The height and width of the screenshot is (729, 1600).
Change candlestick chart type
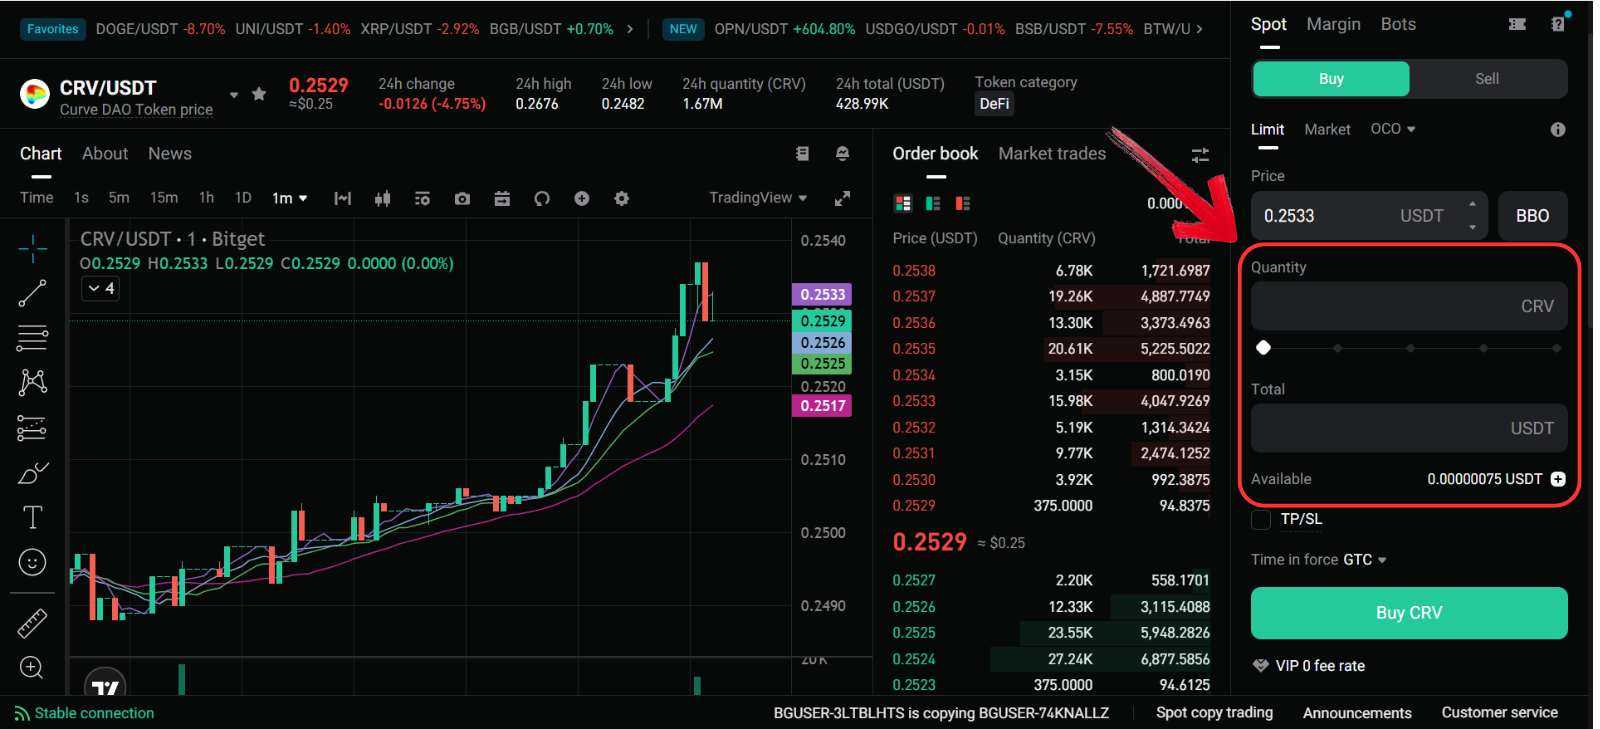click(382, 199)
